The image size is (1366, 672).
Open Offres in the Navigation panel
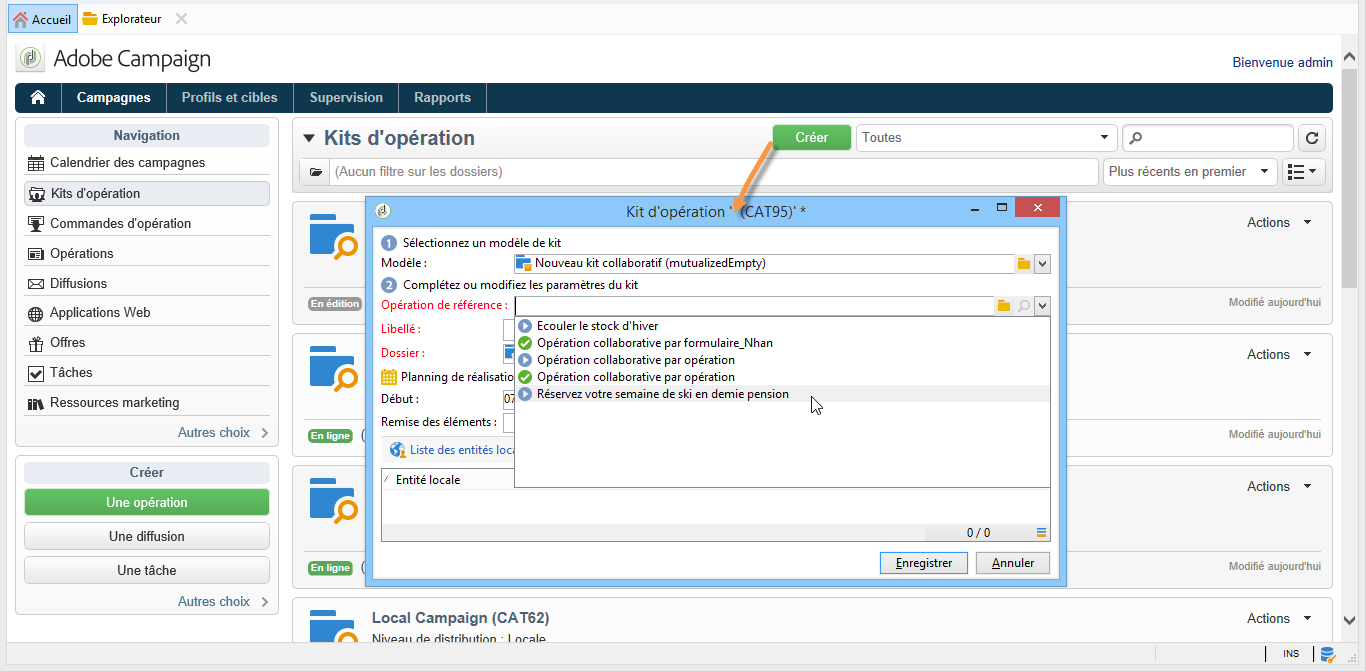[146, 342]
